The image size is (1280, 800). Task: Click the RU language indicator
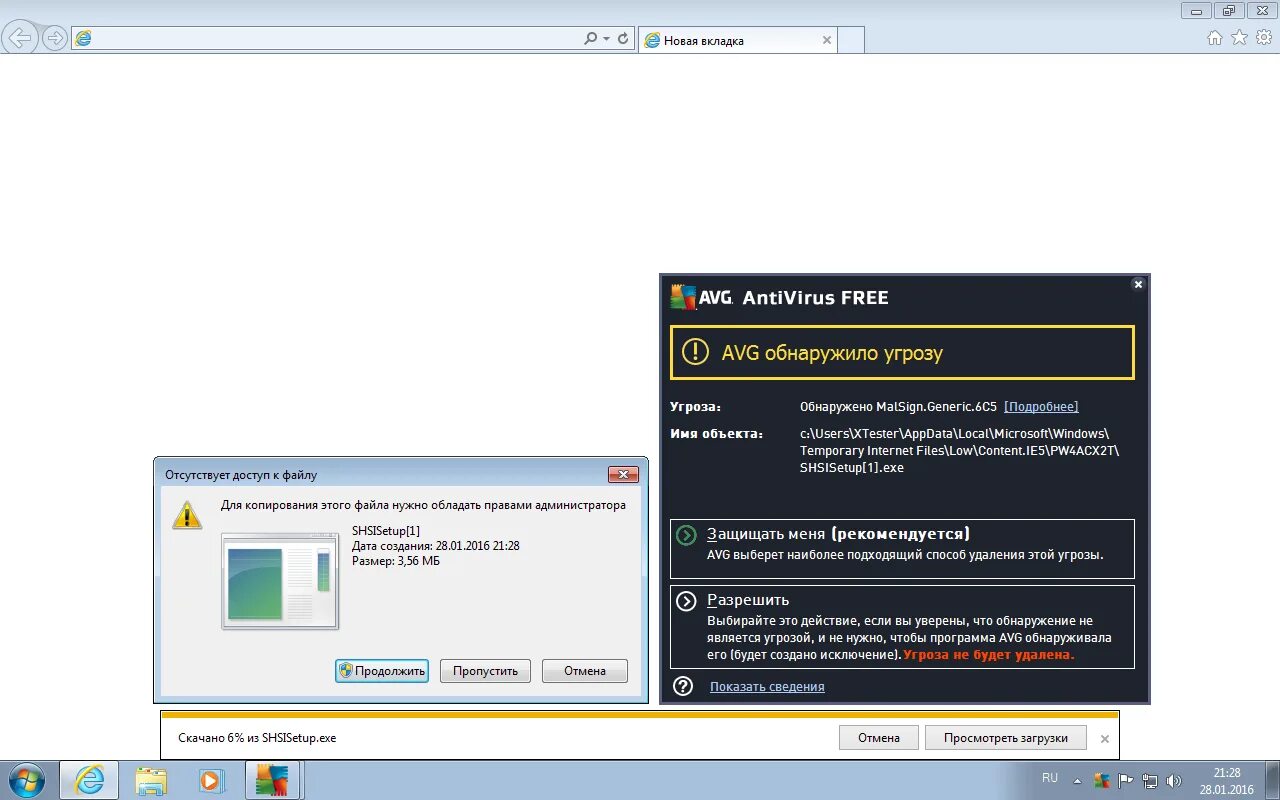[1050, 778]
